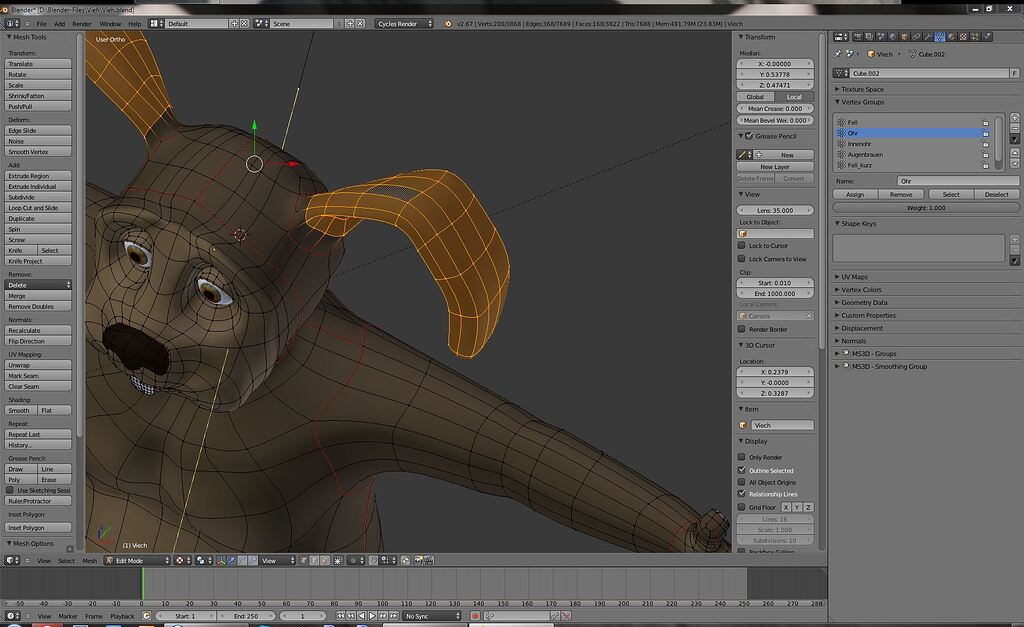Expand the UV Maps panel
Screen dimensions: 1024x627
tap(854, 277)
